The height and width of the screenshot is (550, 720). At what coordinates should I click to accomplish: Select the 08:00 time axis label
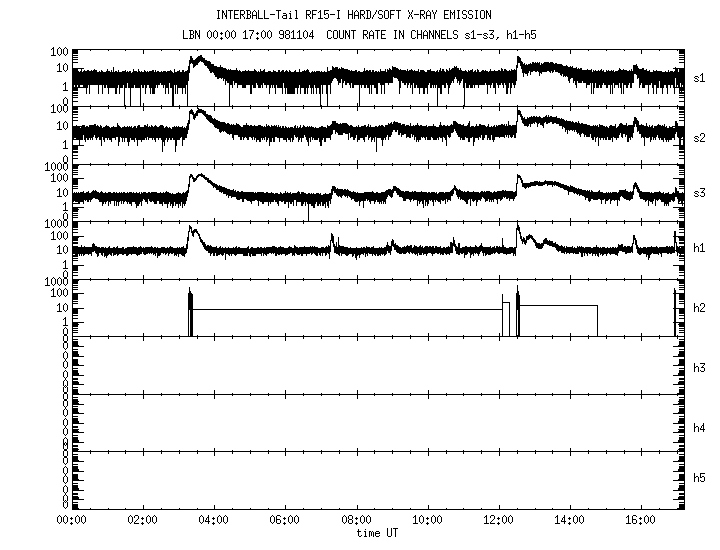(x=356, y=521)
